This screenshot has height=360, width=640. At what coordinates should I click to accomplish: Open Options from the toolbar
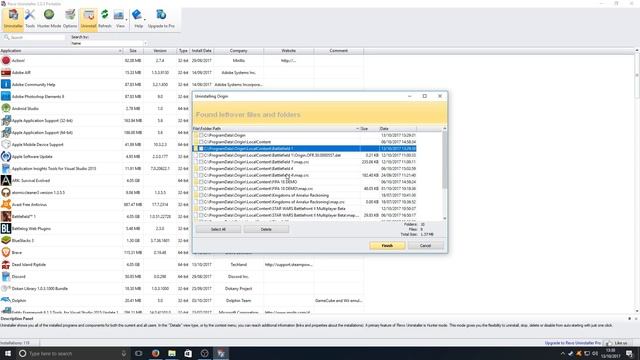[x=70, y=19]
